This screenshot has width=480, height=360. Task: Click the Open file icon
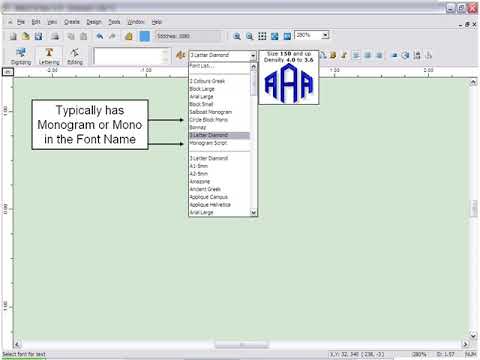pyautogui.click(x=26, y=36)
